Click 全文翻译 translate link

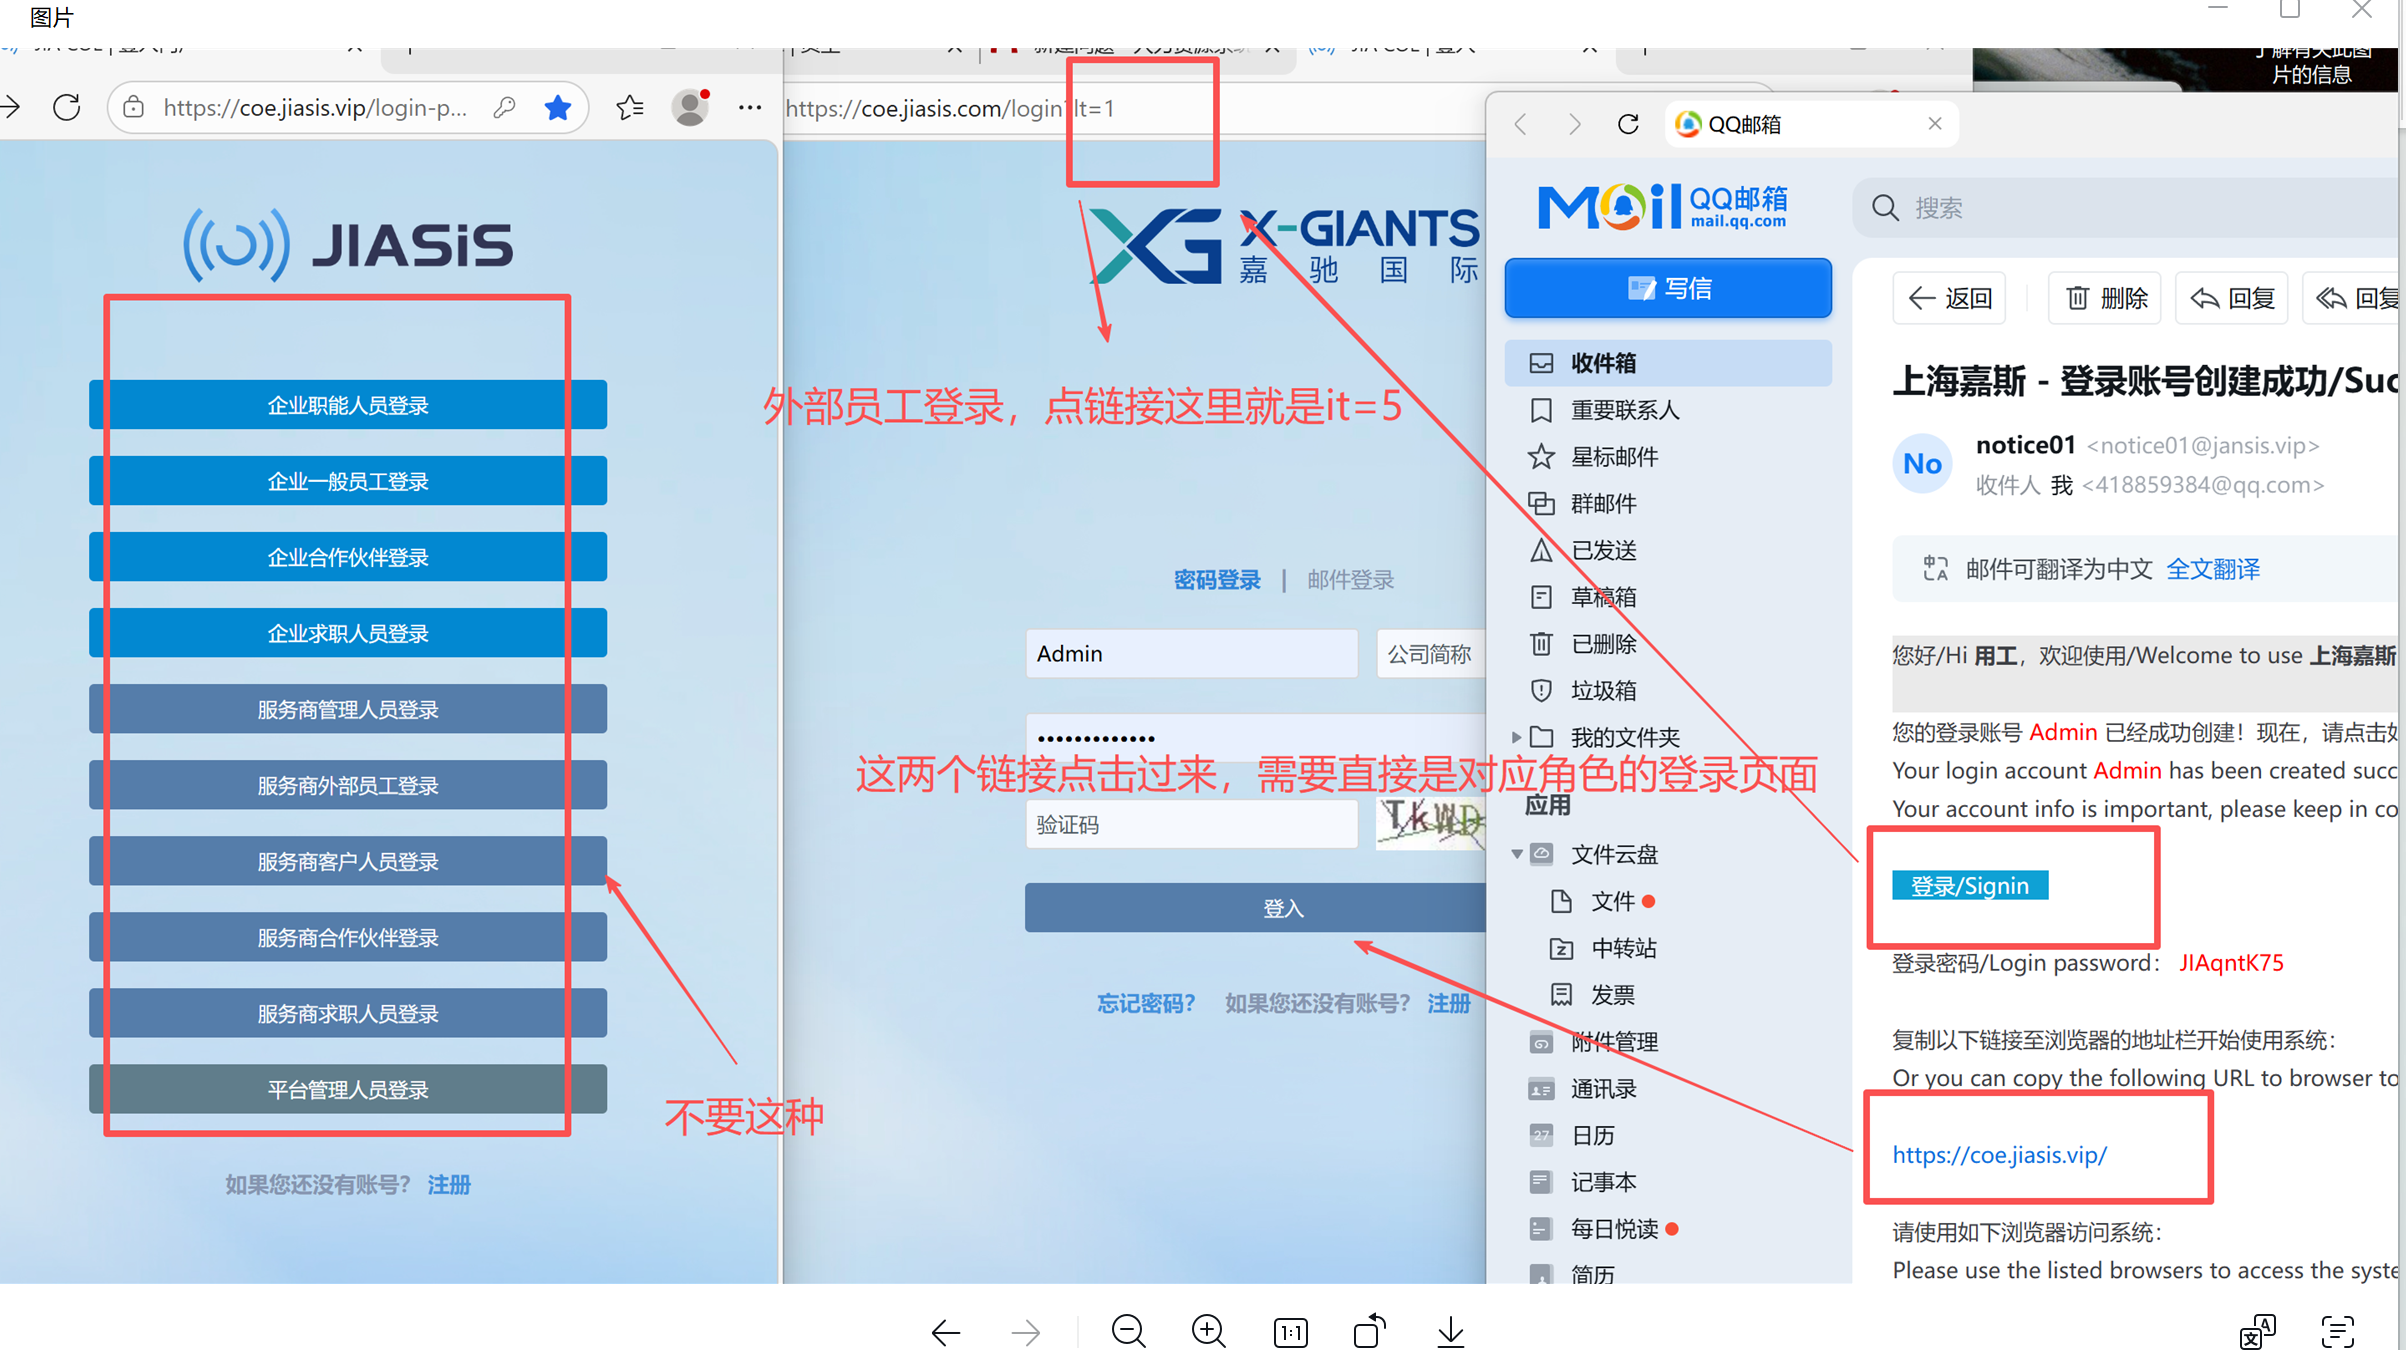coord(2213,569)
